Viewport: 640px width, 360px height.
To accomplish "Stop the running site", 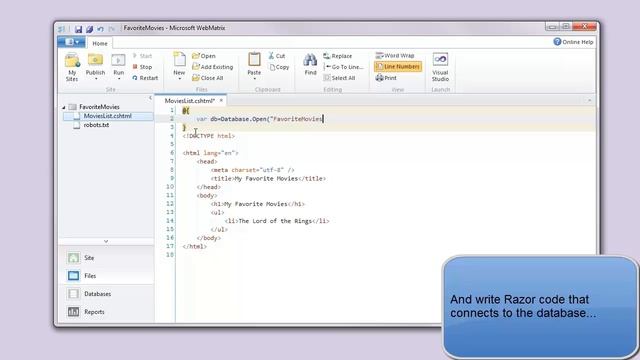I will [x=142, y=67].
